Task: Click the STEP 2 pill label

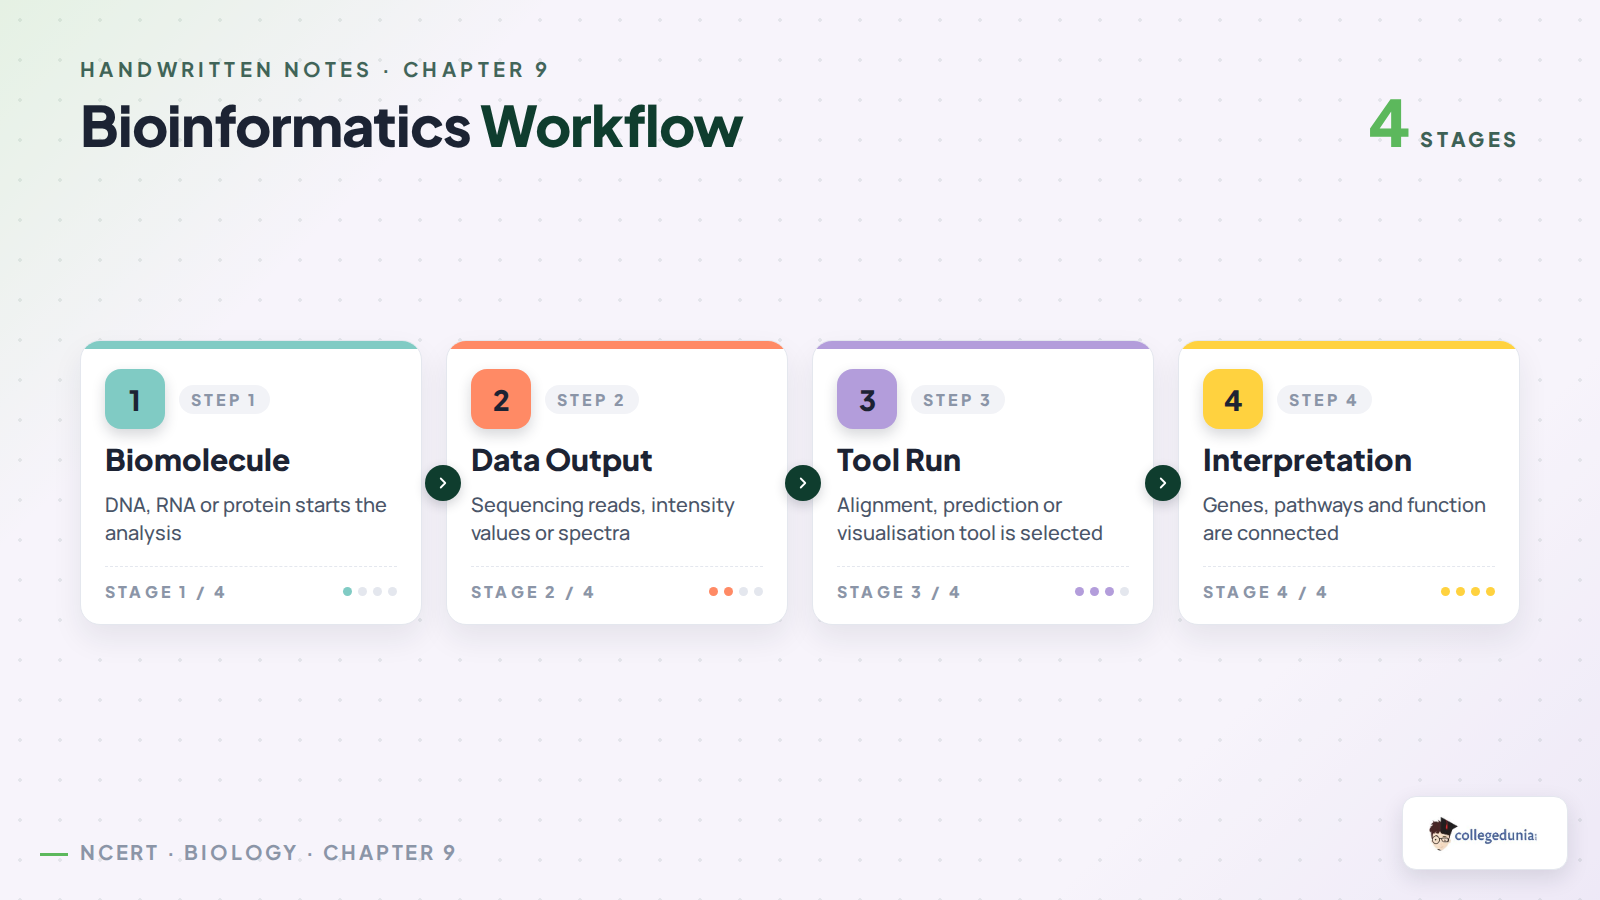Action: [x=591, y=400]
